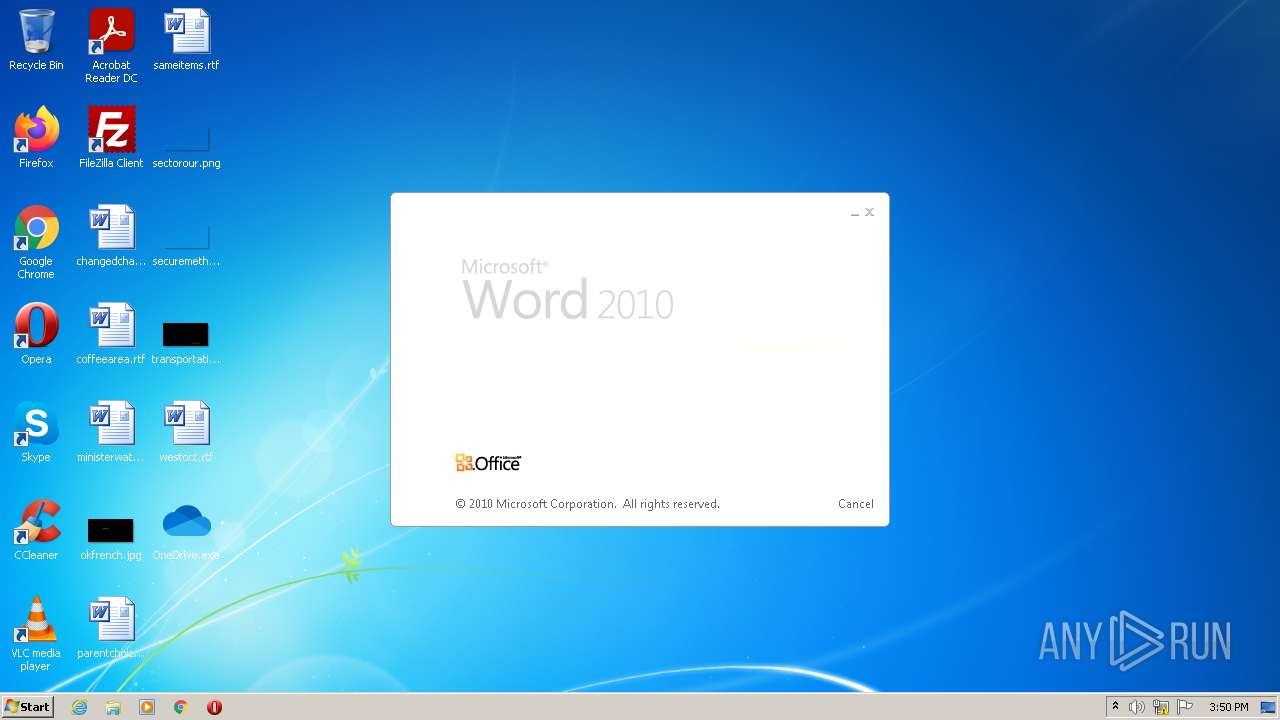Image resolution: width=1280 pixels, height=720 pixels.
Task: Select the Skype desktop shortcut
Action: click(x=36, y=432)
